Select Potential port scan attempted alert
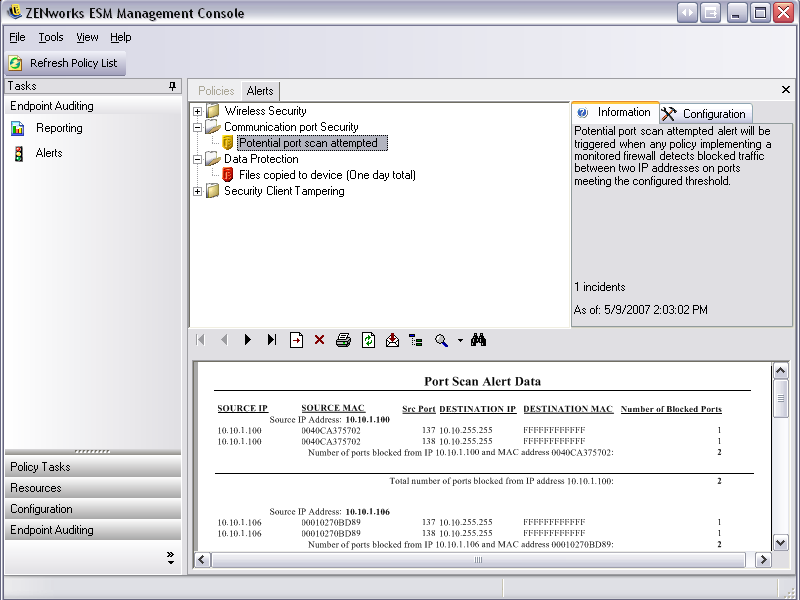800x600 pixels. [312, 143]
